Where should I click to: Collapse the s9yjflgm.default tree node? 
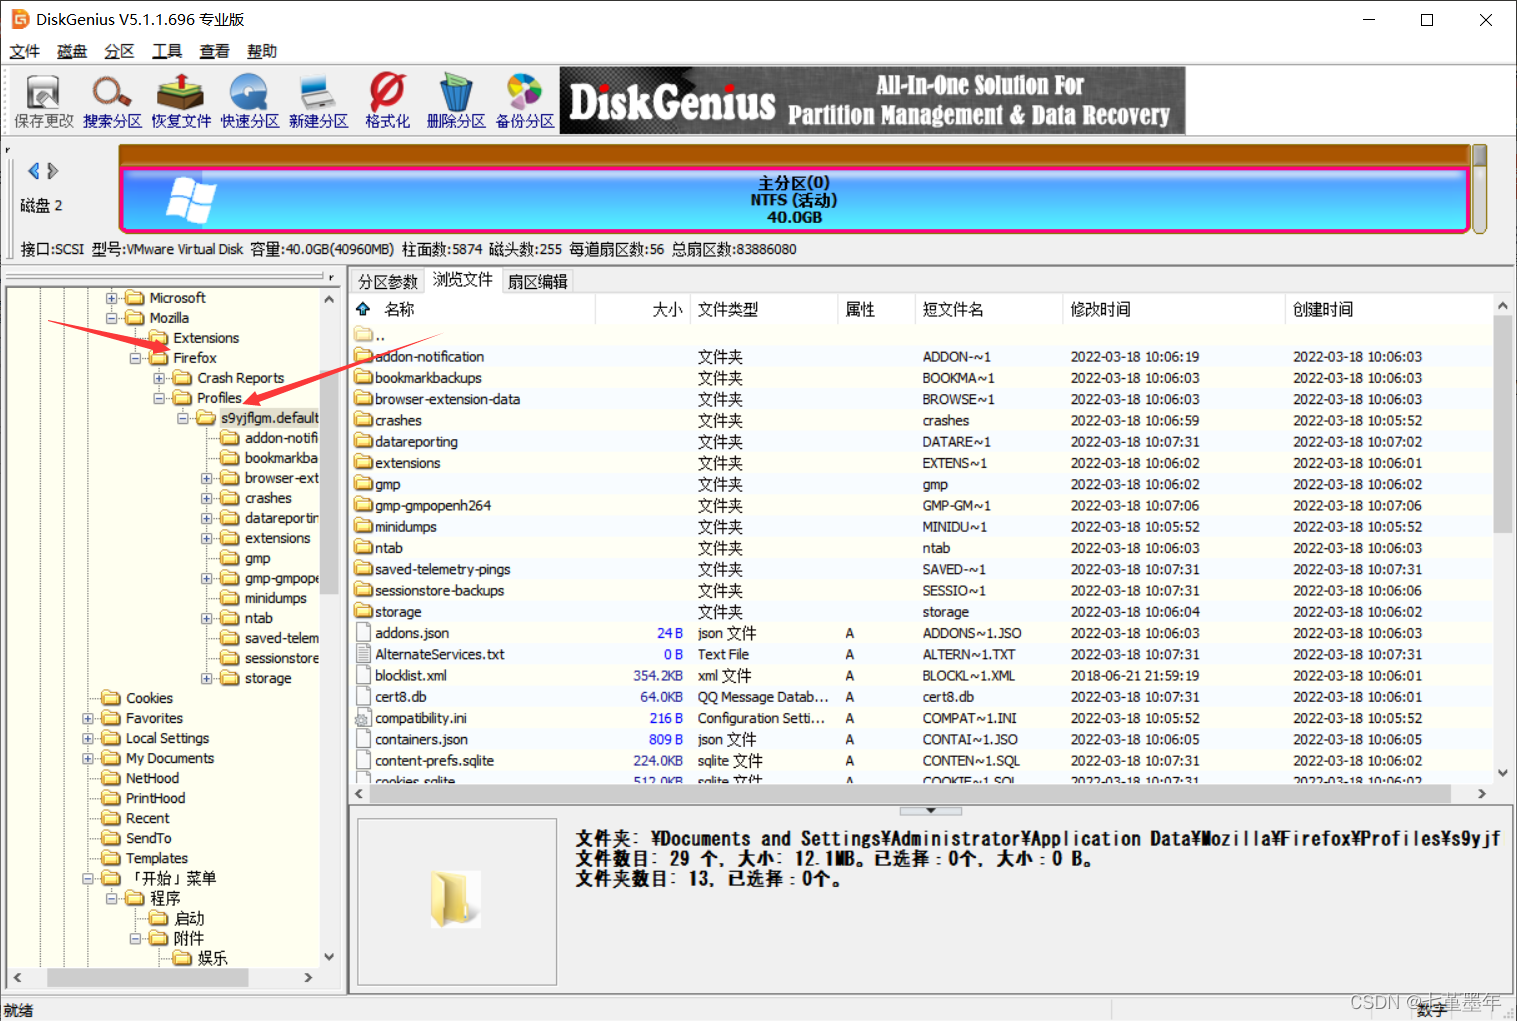(x=183, y=418)
